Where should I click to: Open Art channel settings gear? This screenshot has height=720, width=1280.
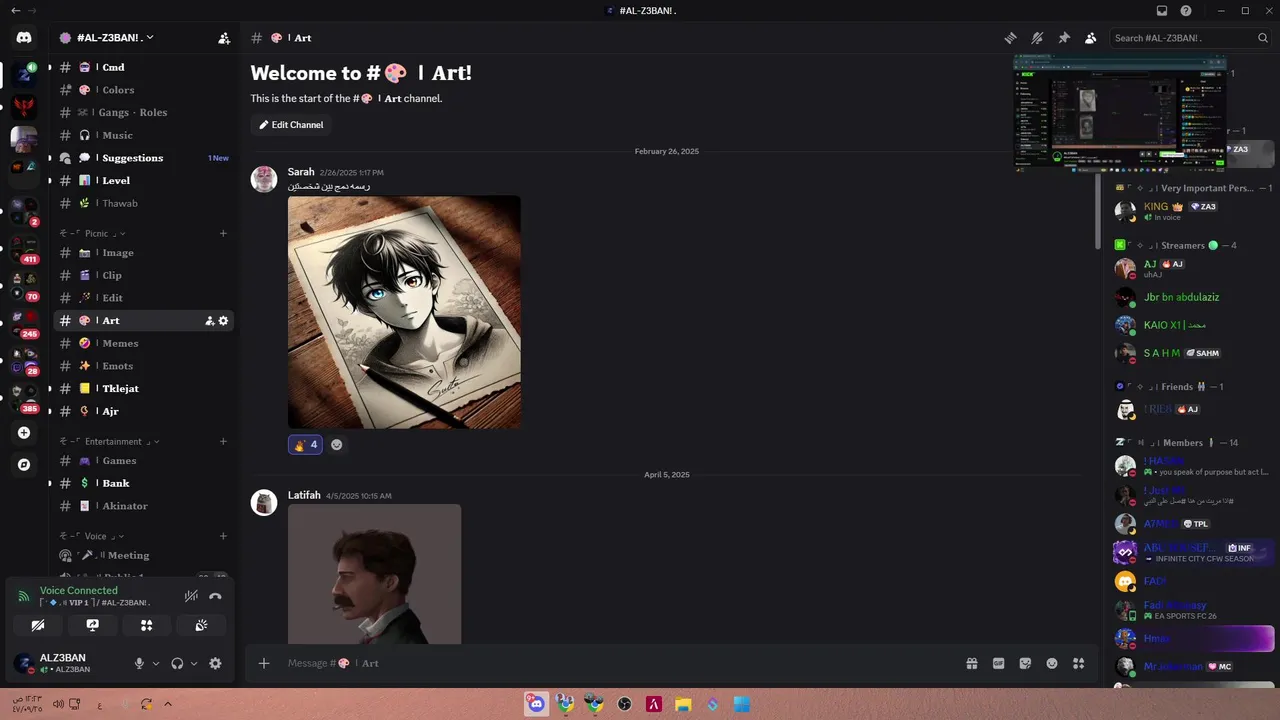(x=223, y=321)
